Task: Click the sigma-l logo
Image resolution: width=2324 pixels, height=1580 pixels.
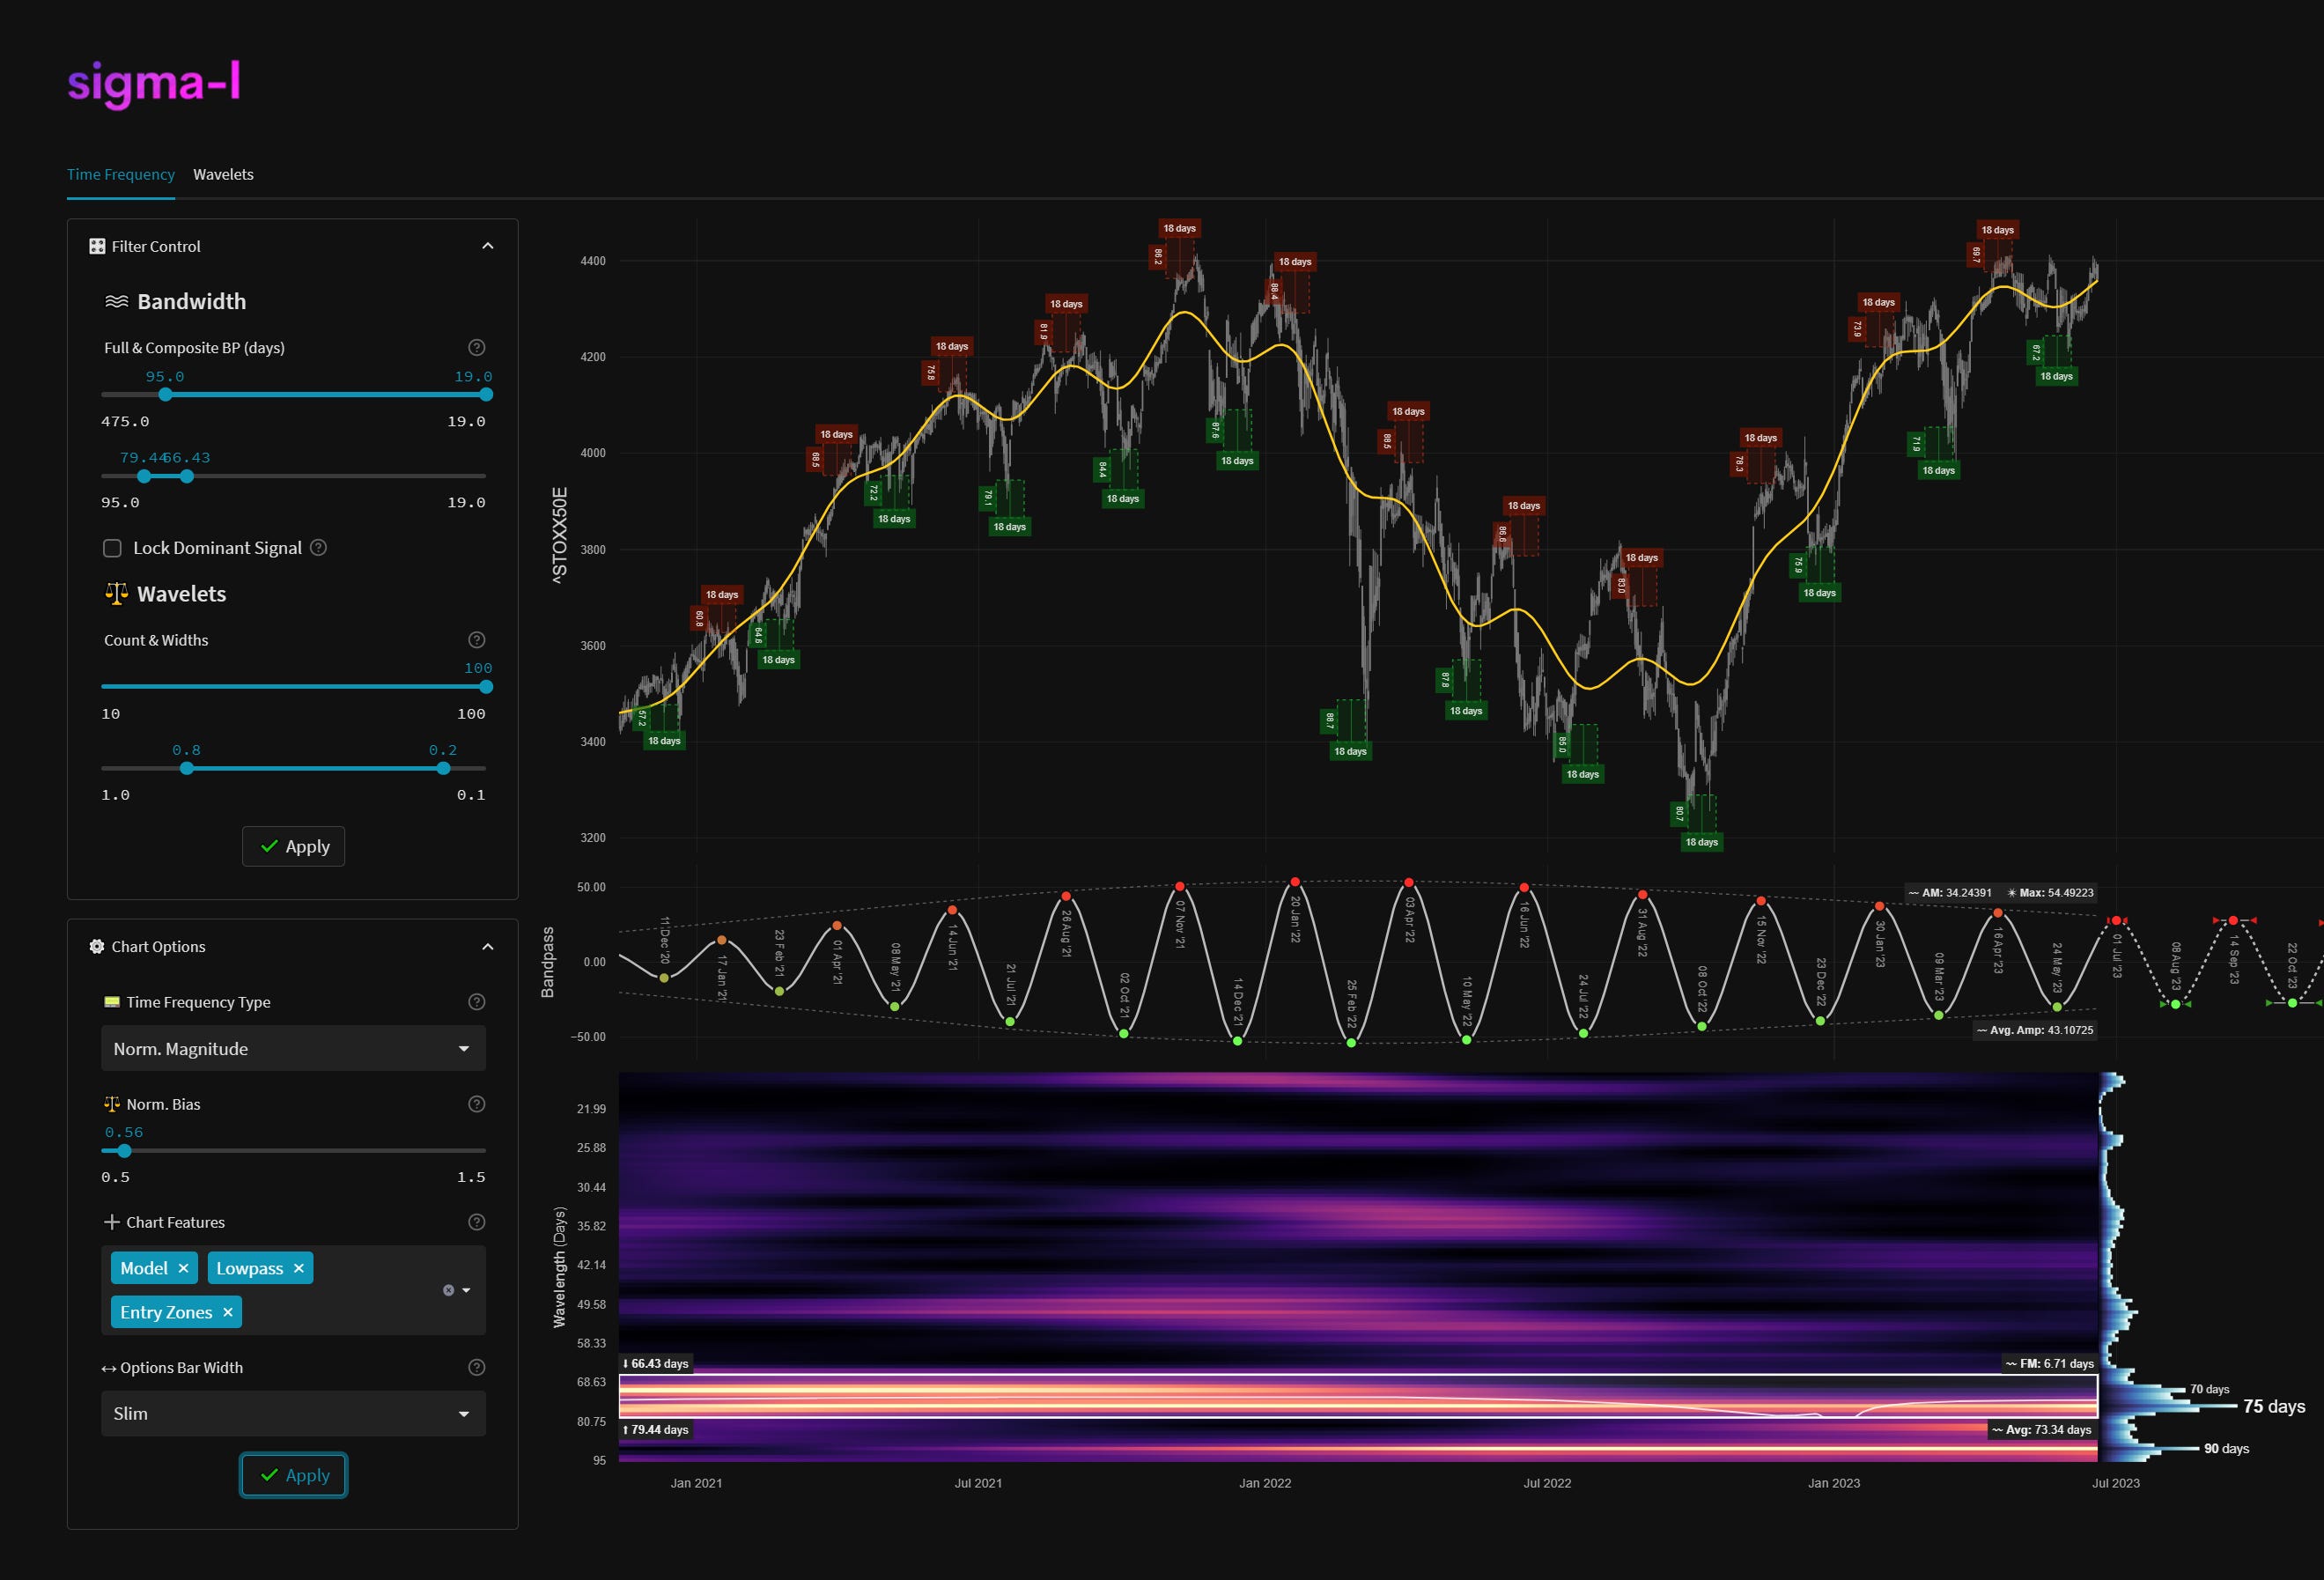Action: 154,82
